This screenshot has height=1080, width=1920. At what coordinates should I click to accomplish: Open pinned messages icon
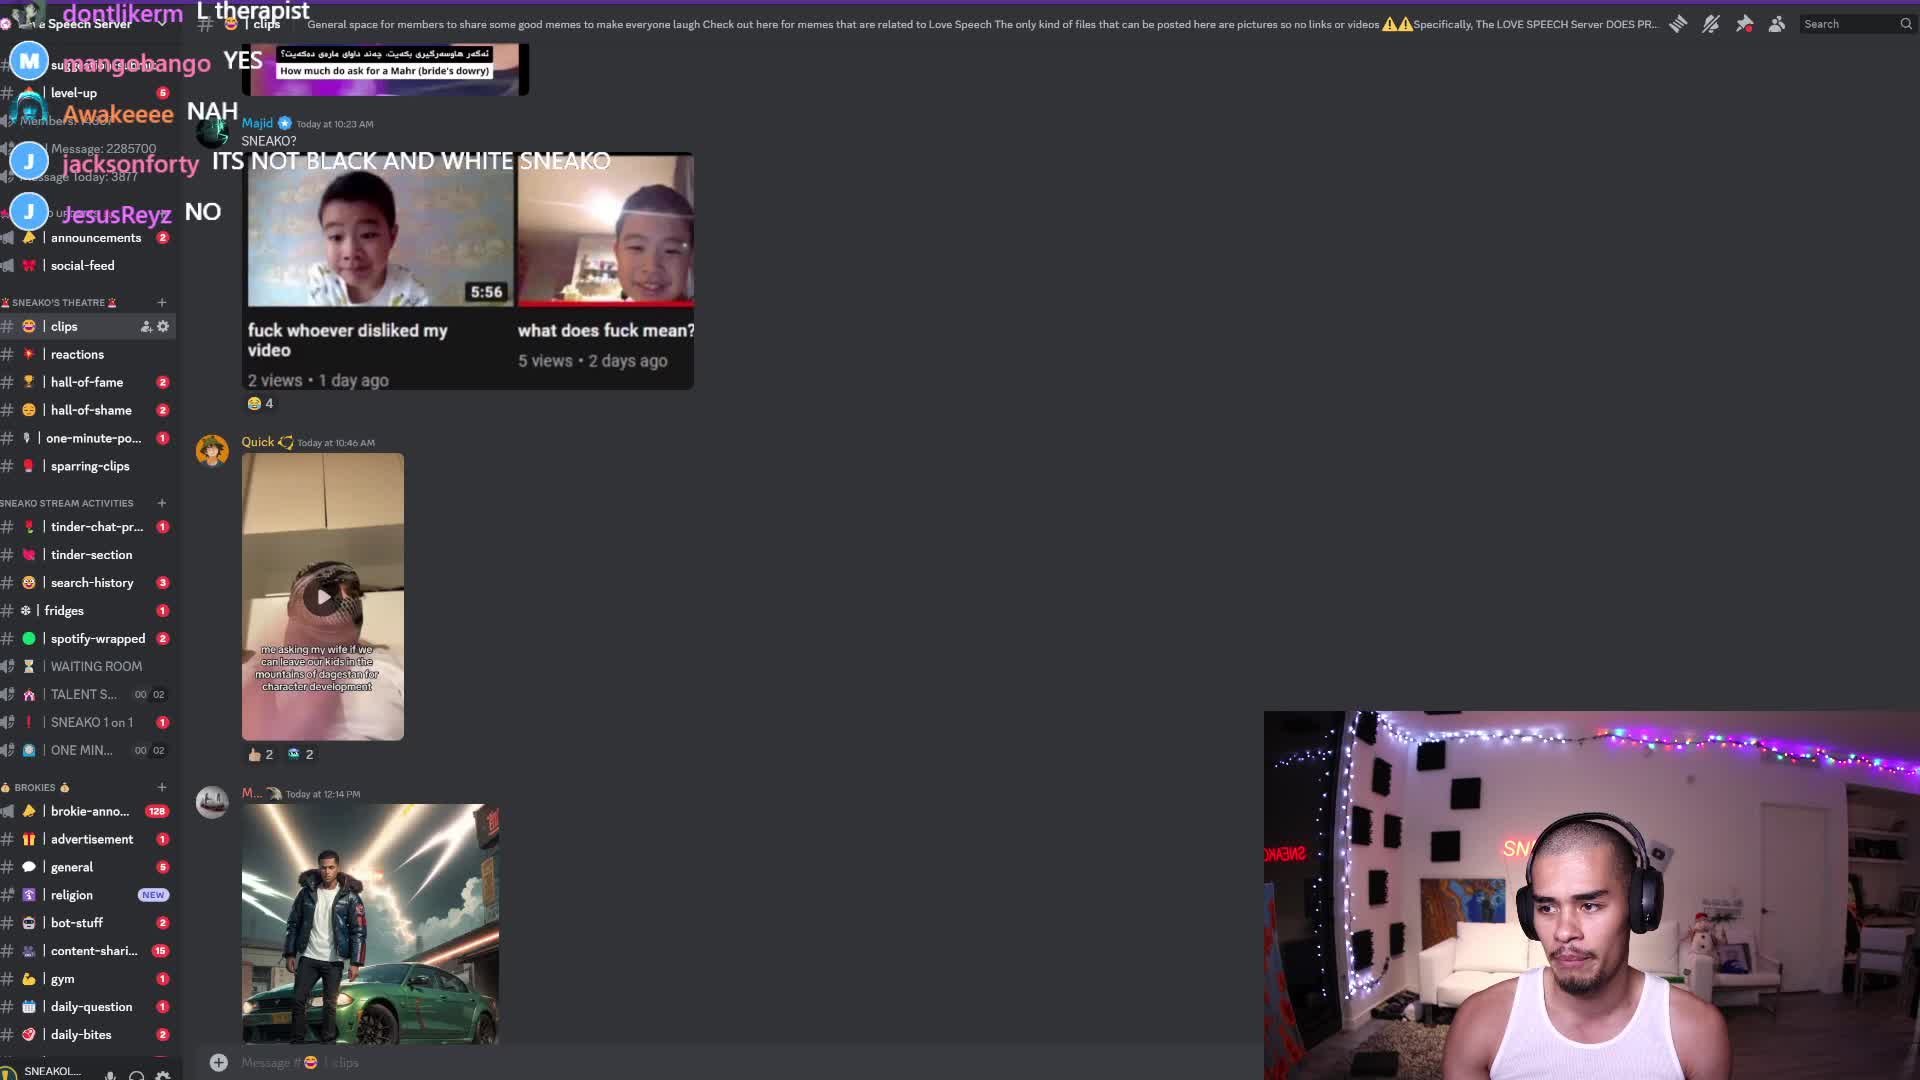(1744, 24)
